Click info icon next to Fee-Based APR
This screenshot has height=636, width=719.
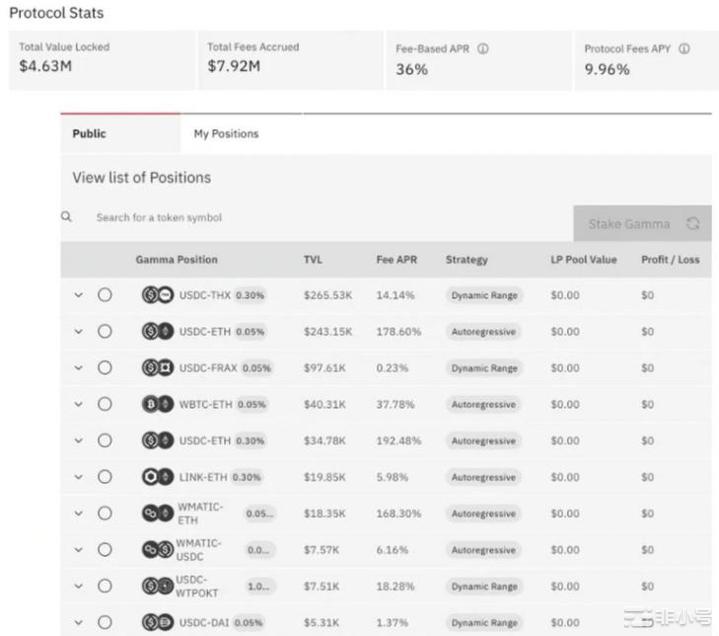tap(483, 48)
